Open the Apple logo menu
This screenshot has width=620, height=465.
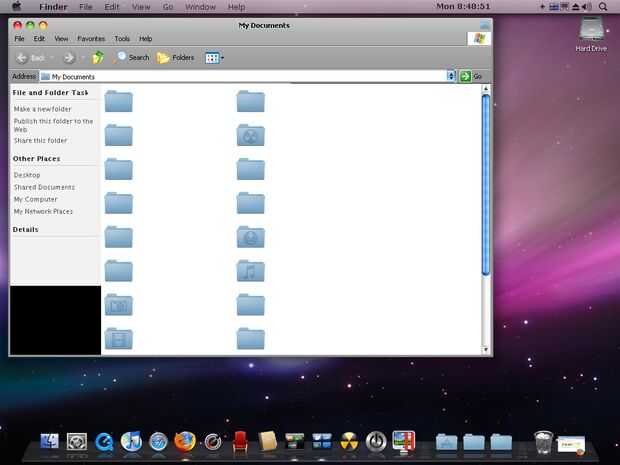17,6
